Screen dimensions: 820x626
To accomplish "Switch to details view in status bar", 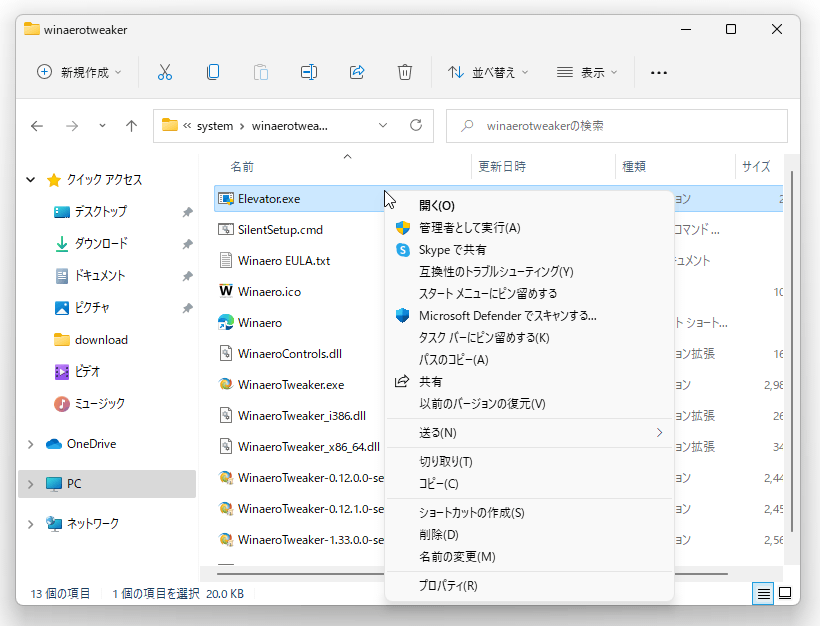I will click(763, 594).
